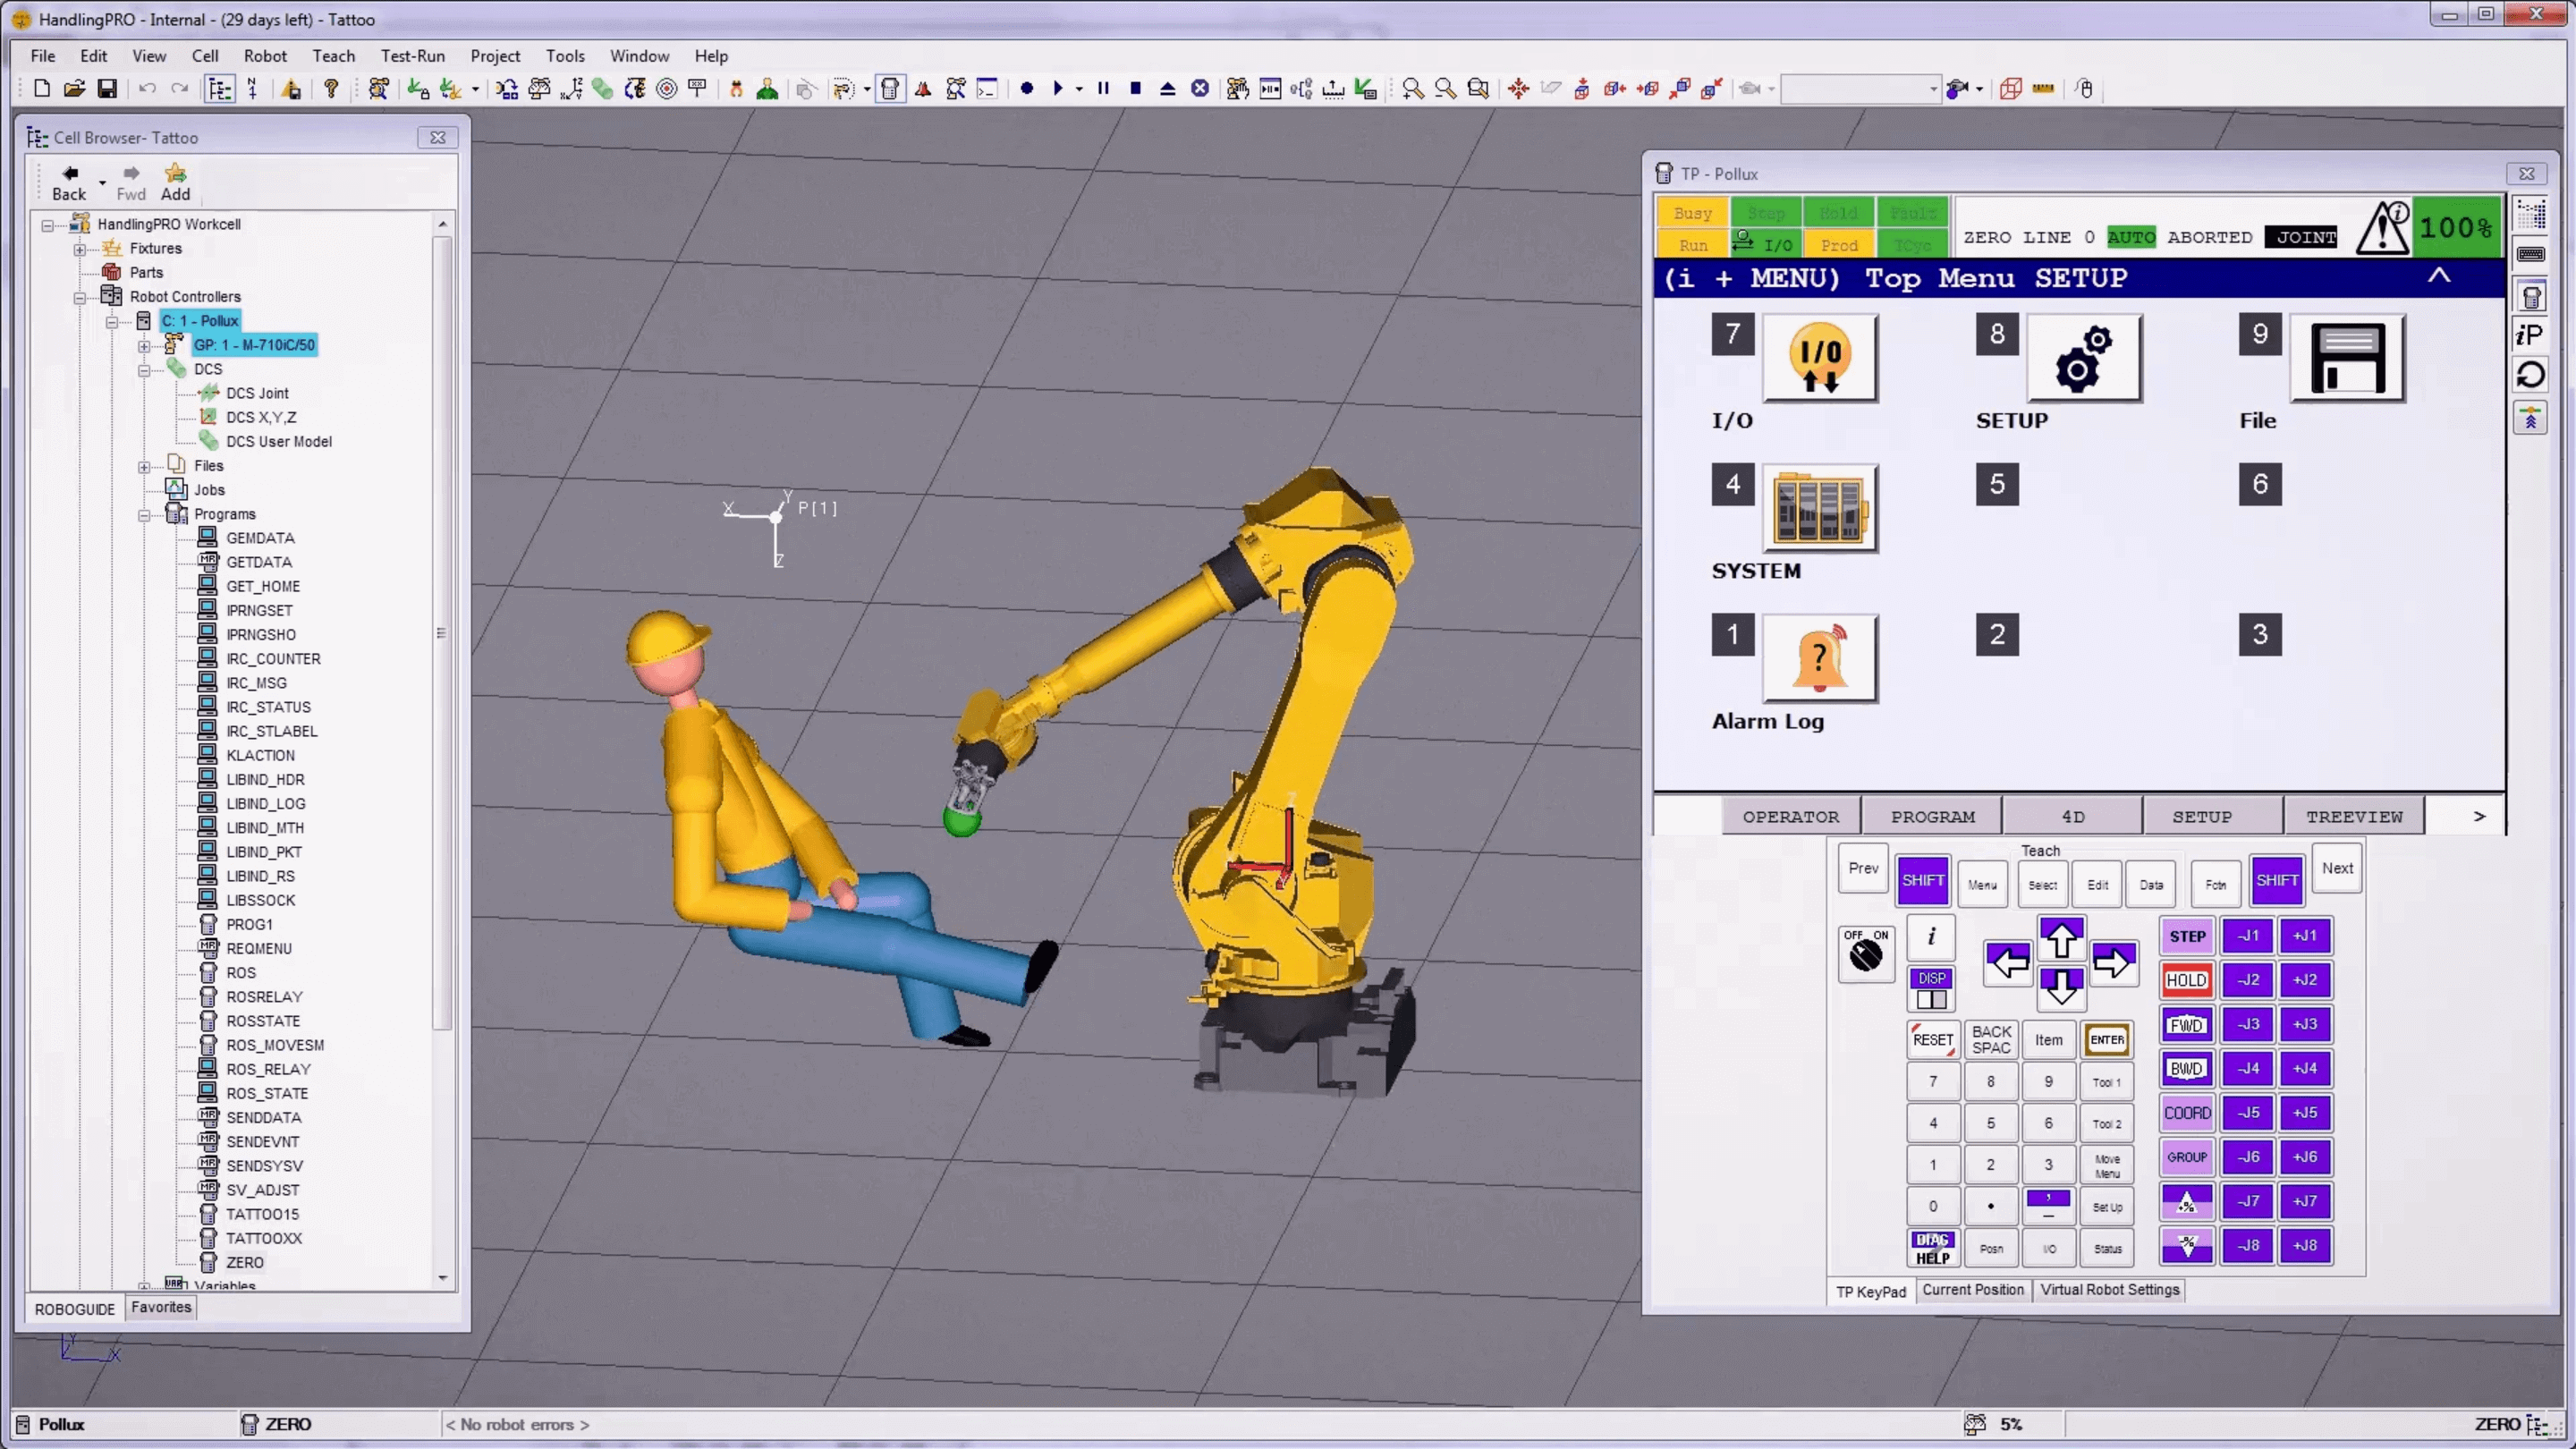Open the Test-Run menu
Screen dimensions: 2576x1449
pyautogui.click(x=412, y=56)
